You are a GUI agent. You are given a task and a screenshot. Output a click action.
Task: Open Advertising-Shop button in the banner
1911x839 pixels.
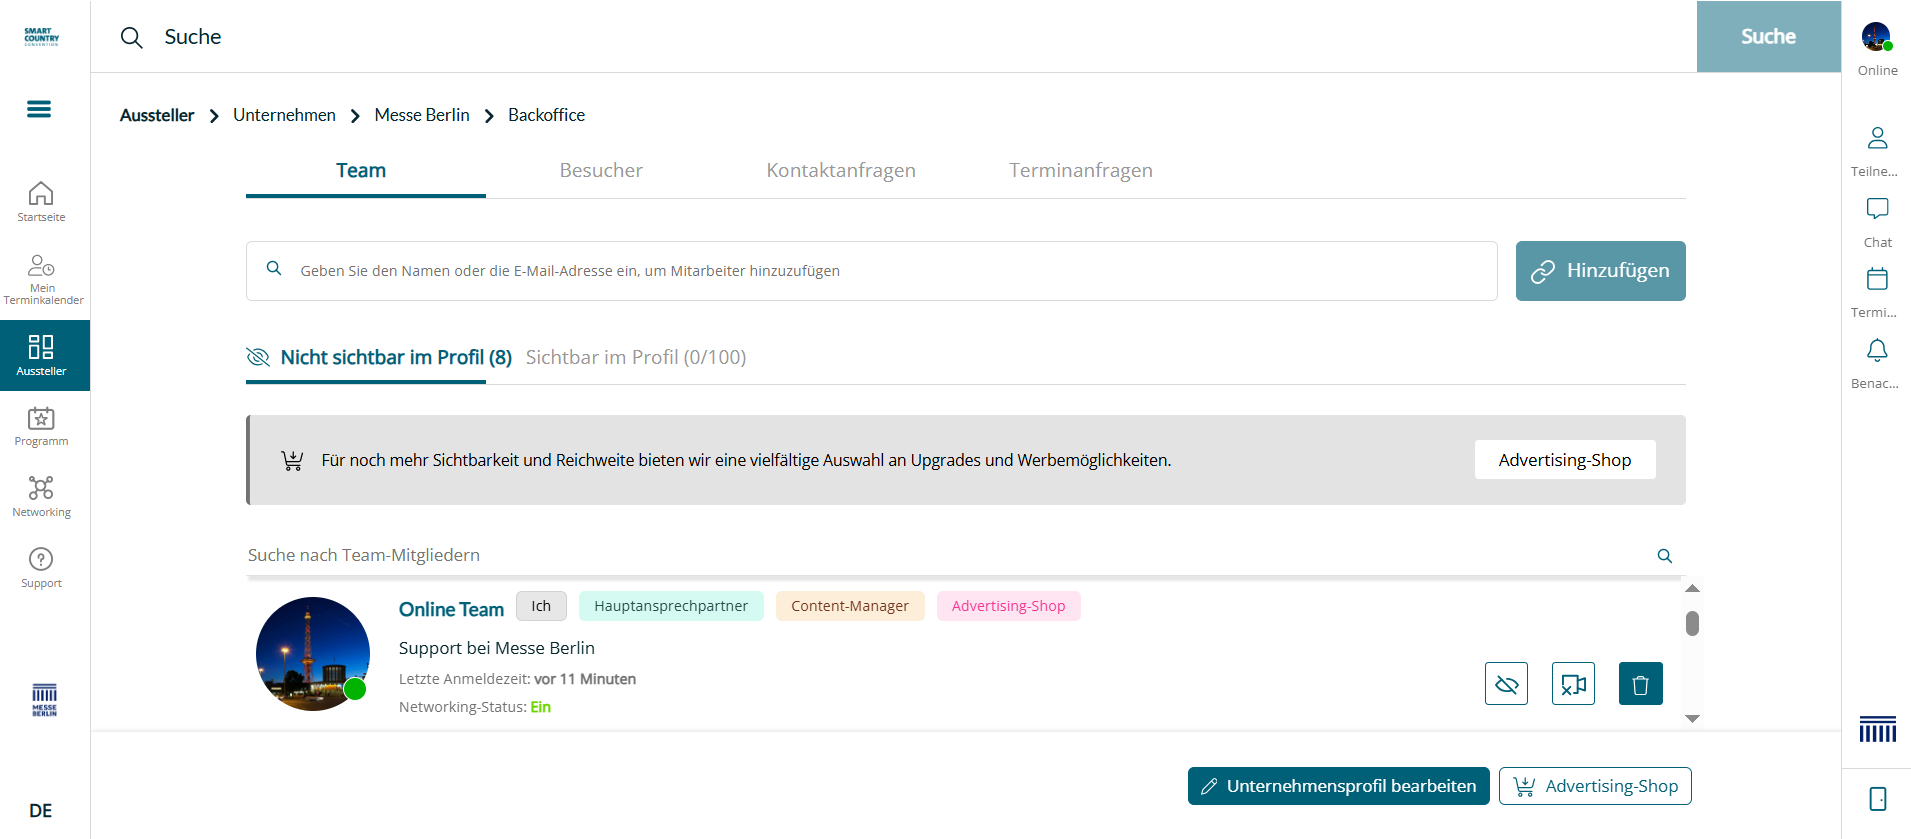click(x=1565, y=460)
